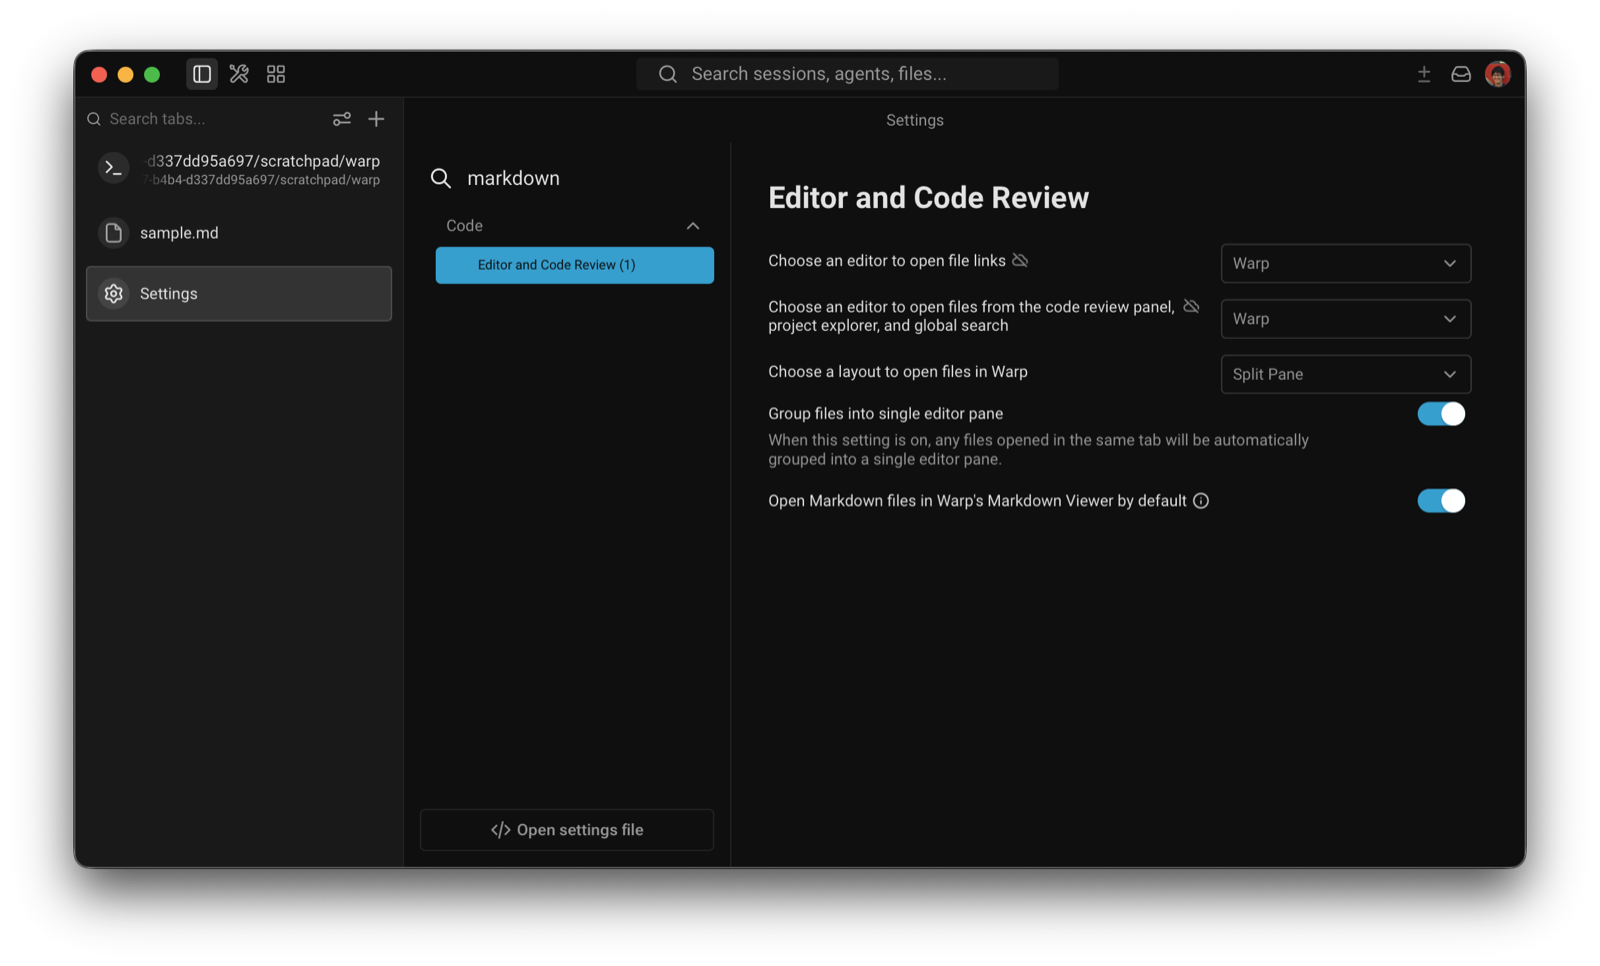This screenshot has height=966, width=1600.
Task: Click the terminal session prompt icon
Action: tap(114, 169)
